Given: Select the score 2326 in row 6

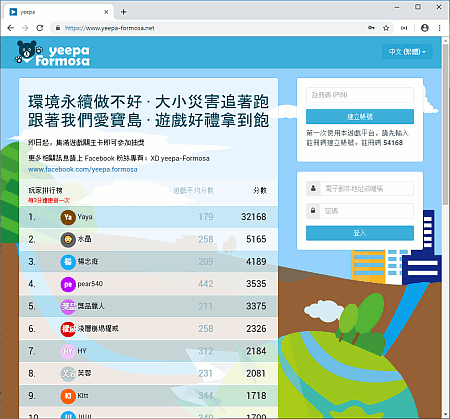Looking at the screenshot, I should click(x=256, y=329).
